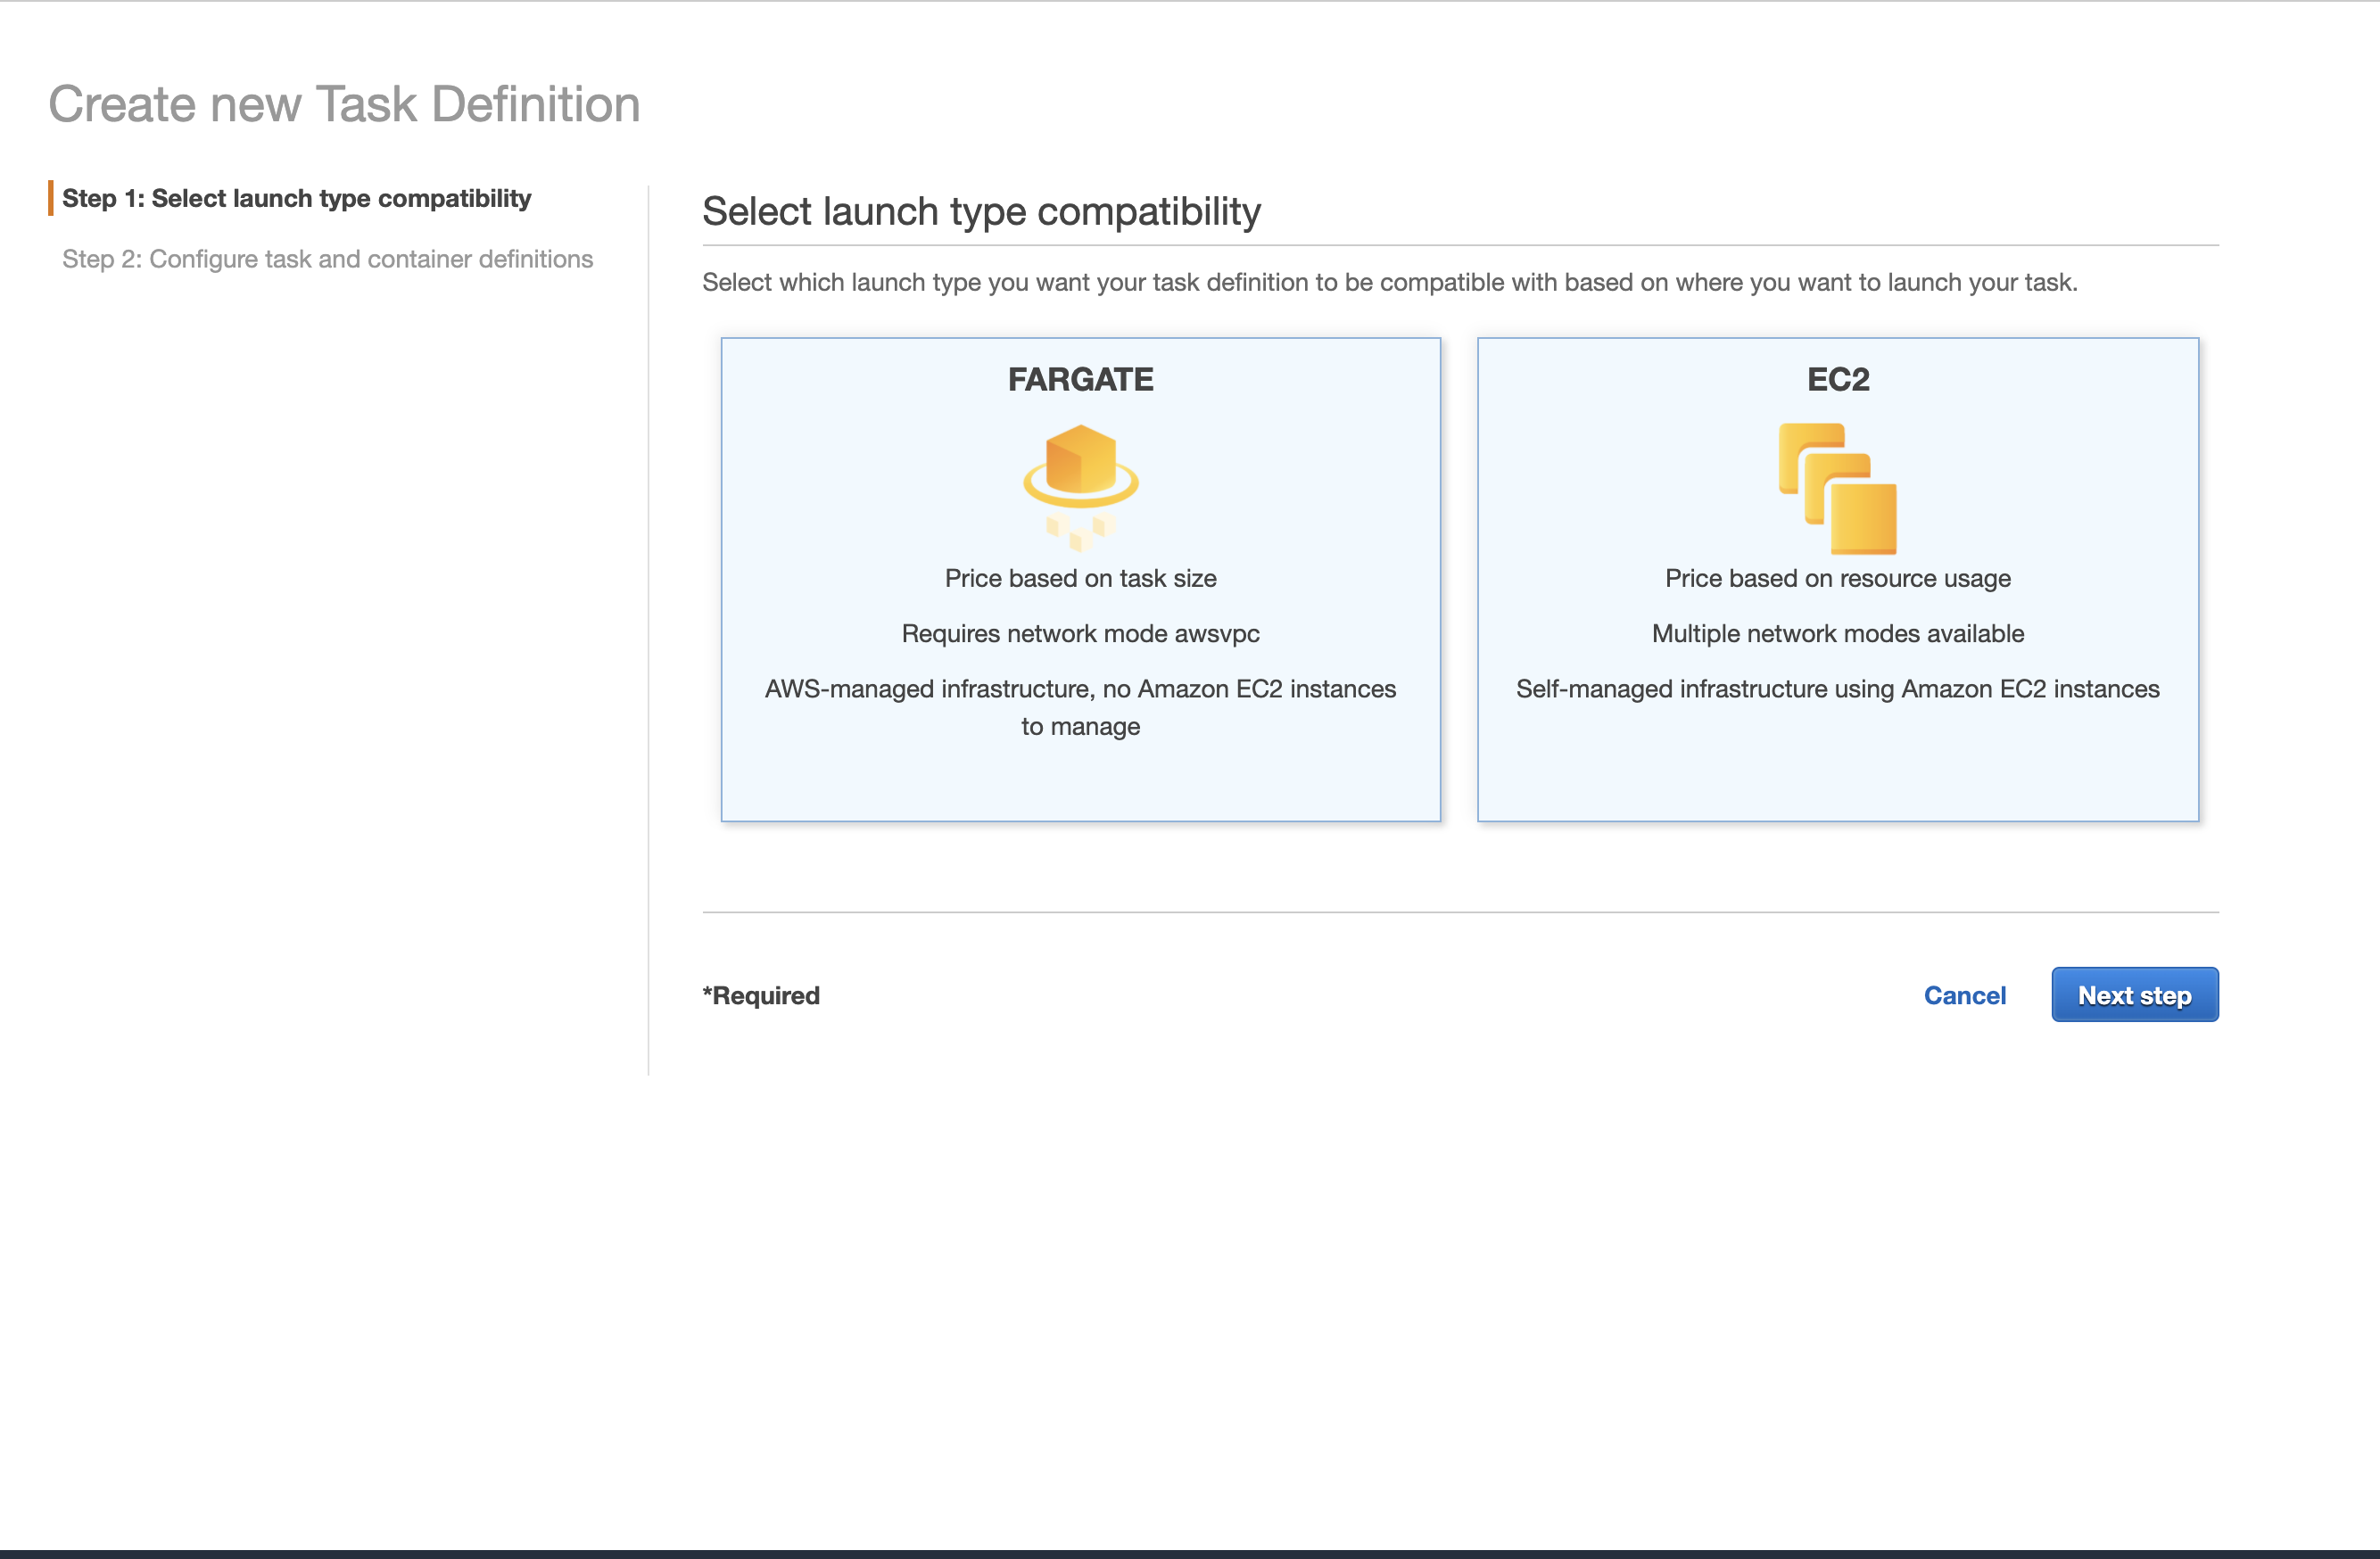This screenshot has height=1559, width=2380.
Task: Expand the Select launch type compatibility section
Action: coord(982,211)
